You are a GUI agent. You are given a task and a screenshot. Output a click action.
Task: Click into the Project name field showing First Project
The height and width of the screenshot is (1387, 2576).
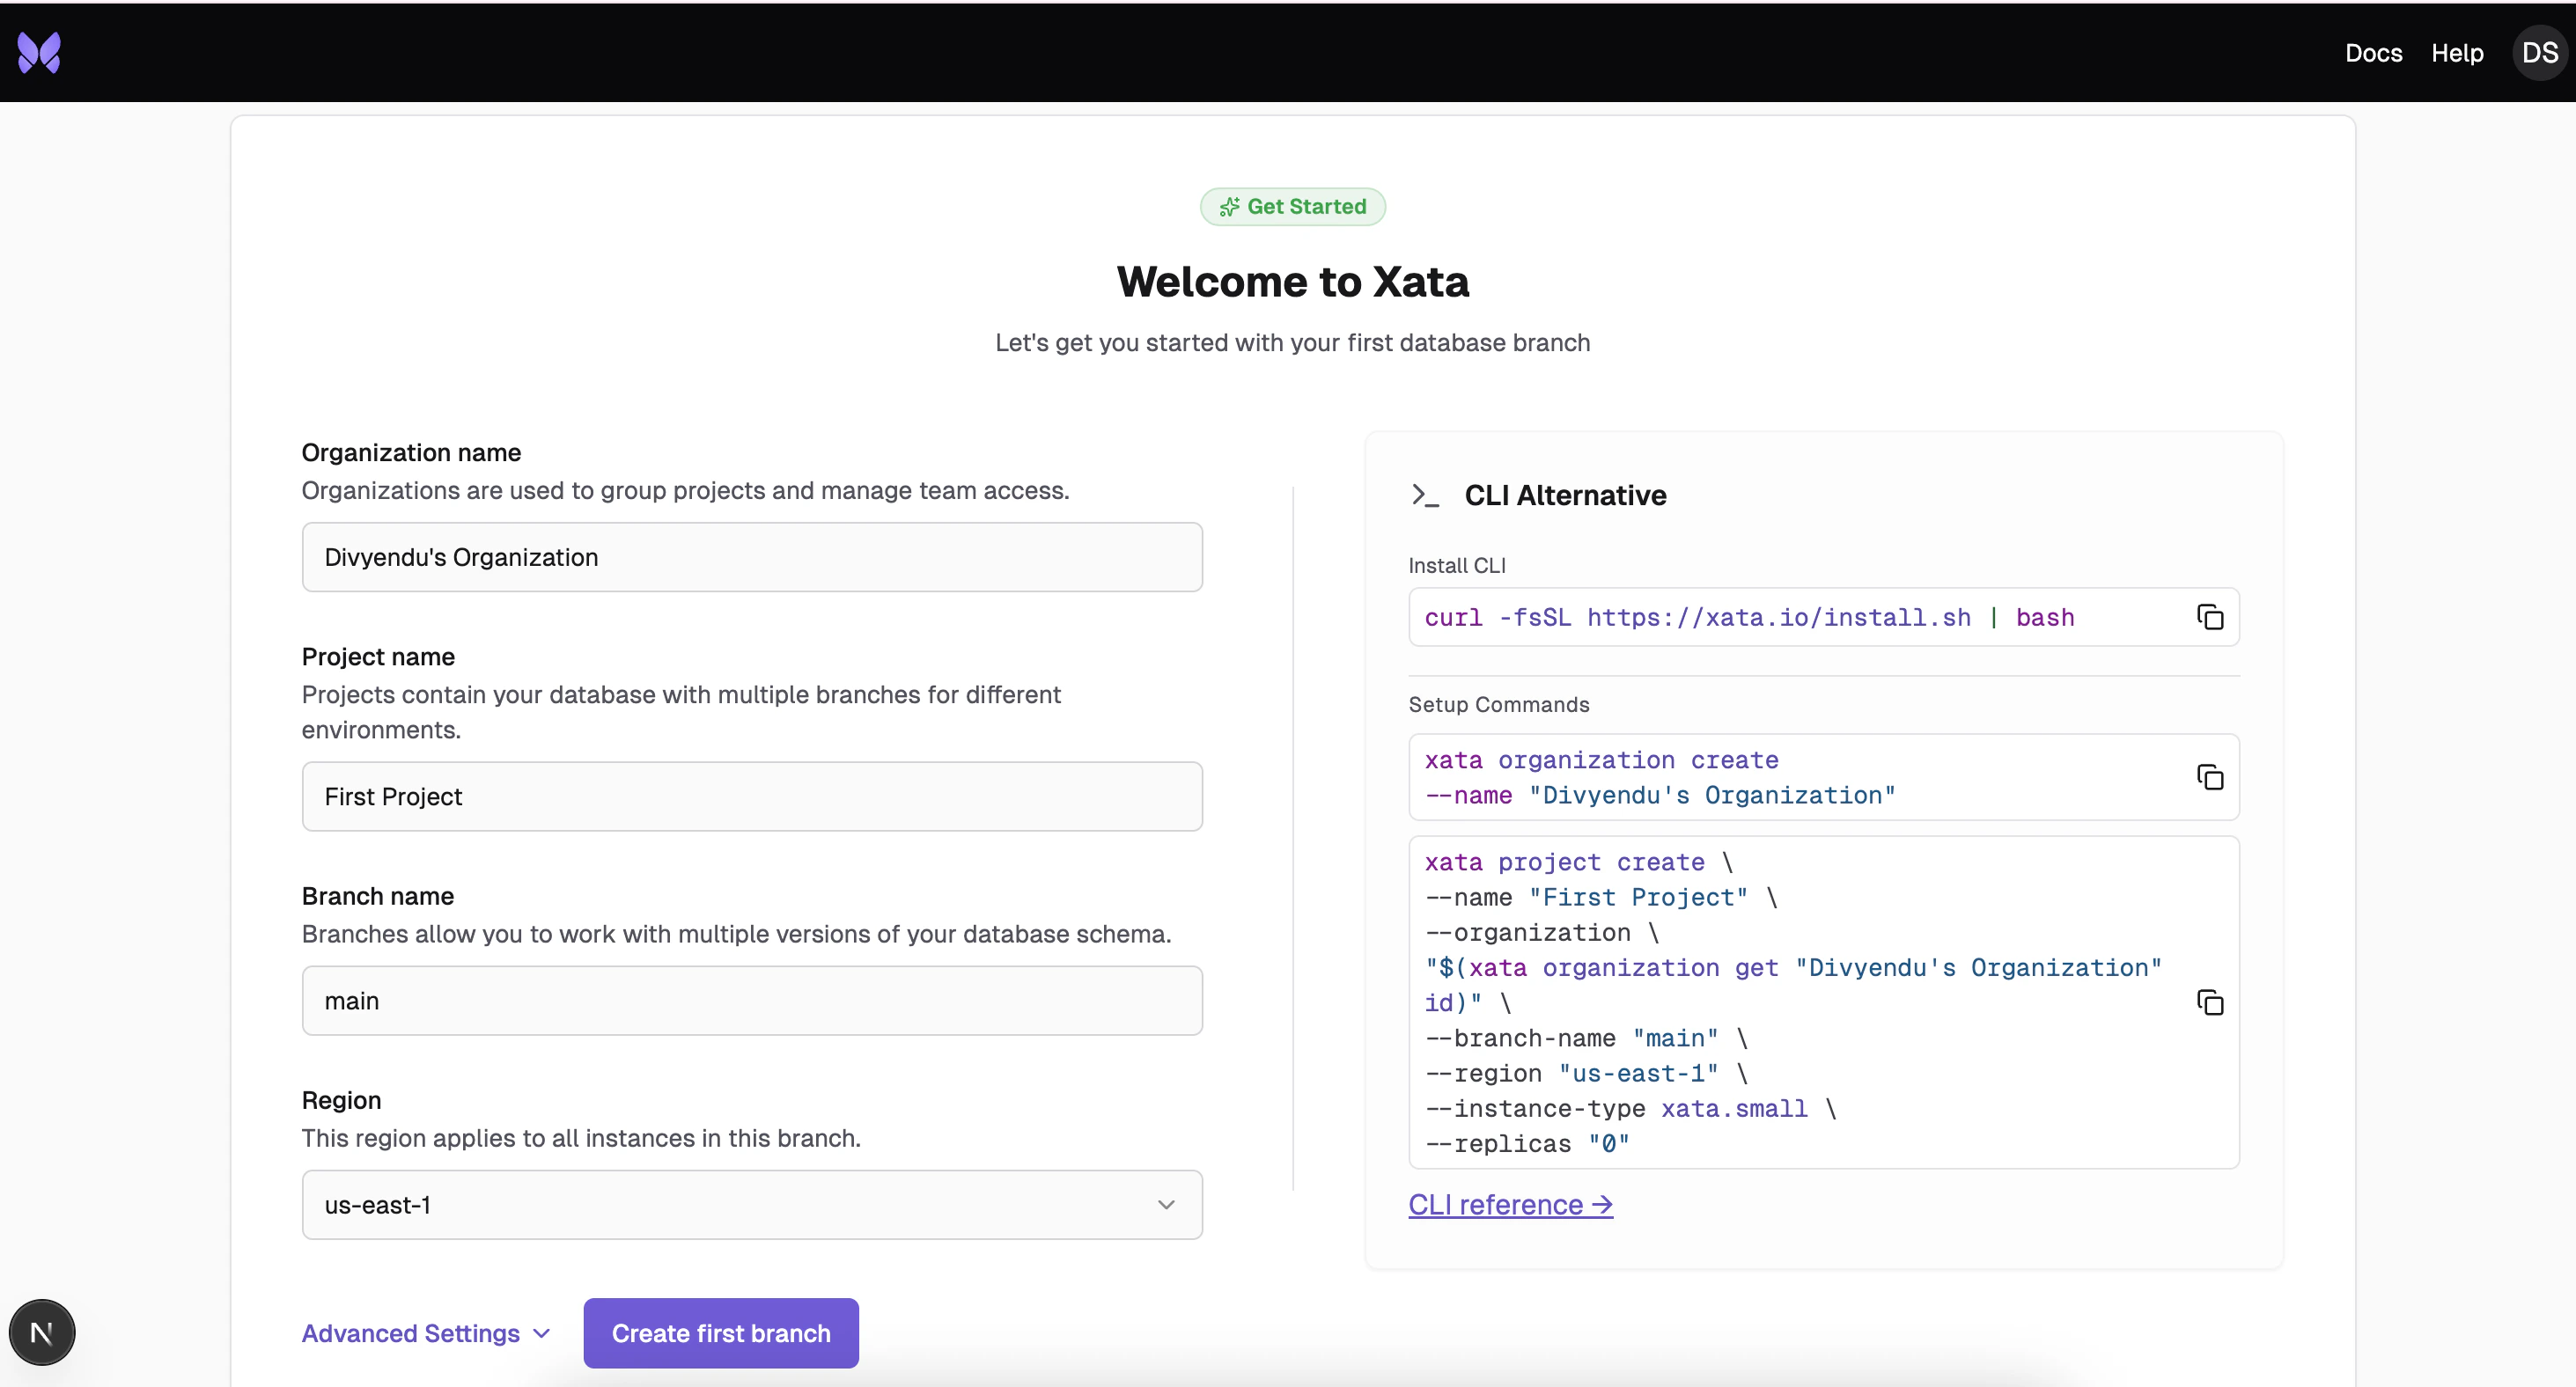point(752,797)
